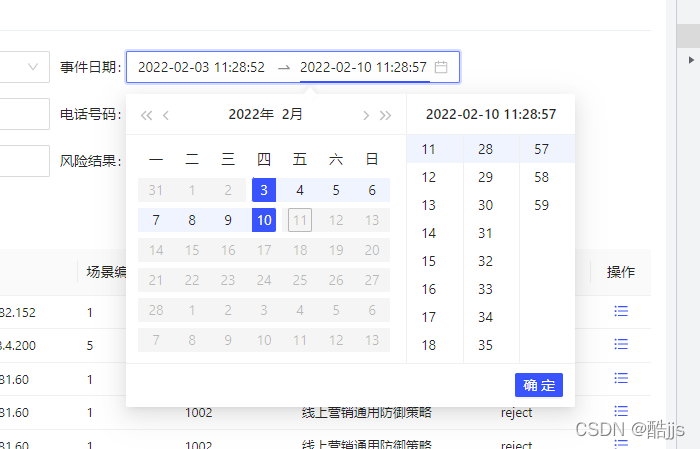Image resolution: width=700 pixels, height=449 pixels.
Task: Choose hour 16 in time column
Action: pos(434,289)
